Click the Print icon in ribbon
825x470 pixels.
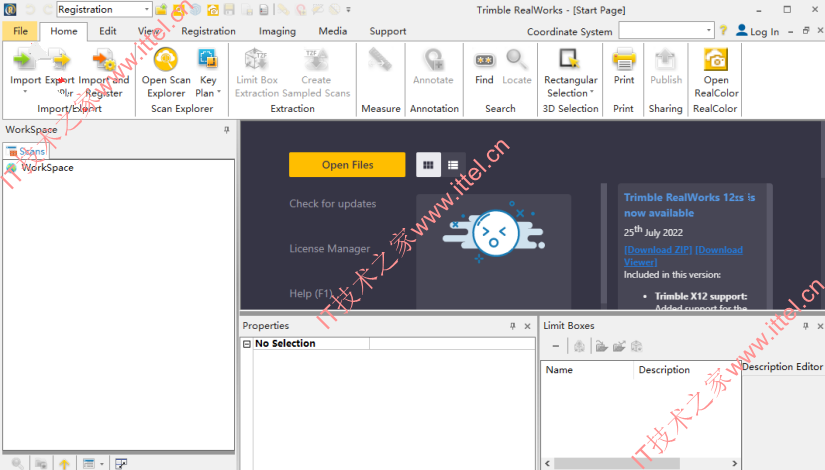coord(624,59)
